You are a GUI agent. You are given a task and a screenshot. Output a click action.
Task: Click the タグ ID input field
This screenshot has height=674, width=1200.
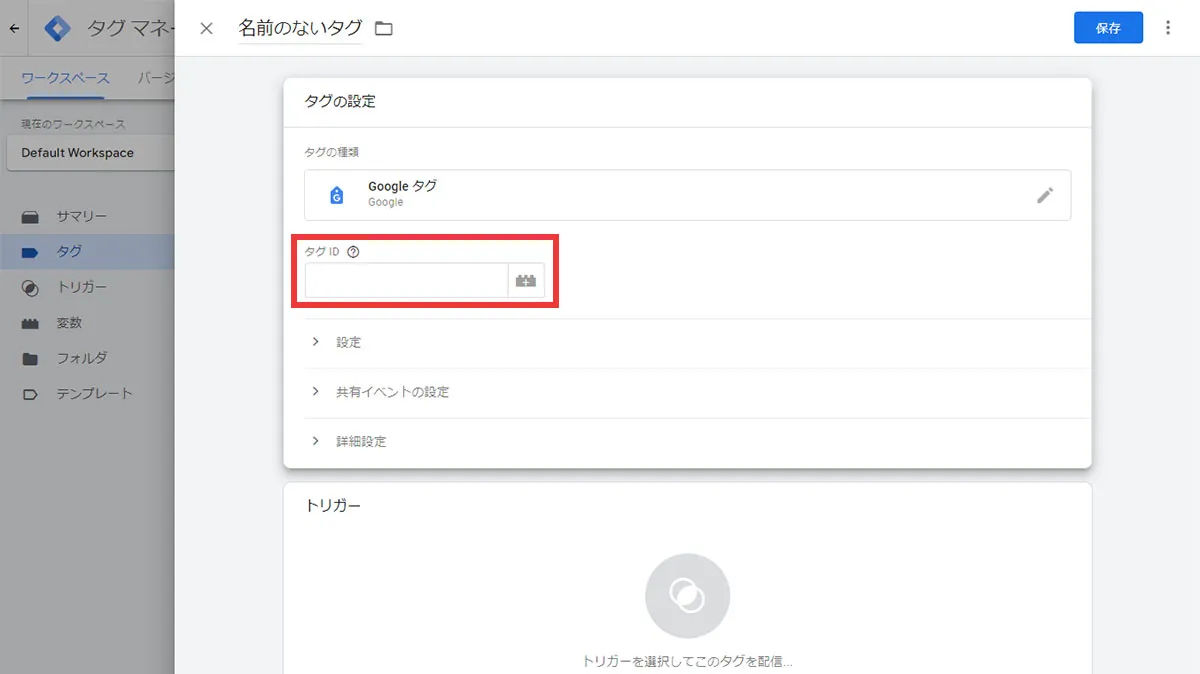pos(406,281)
